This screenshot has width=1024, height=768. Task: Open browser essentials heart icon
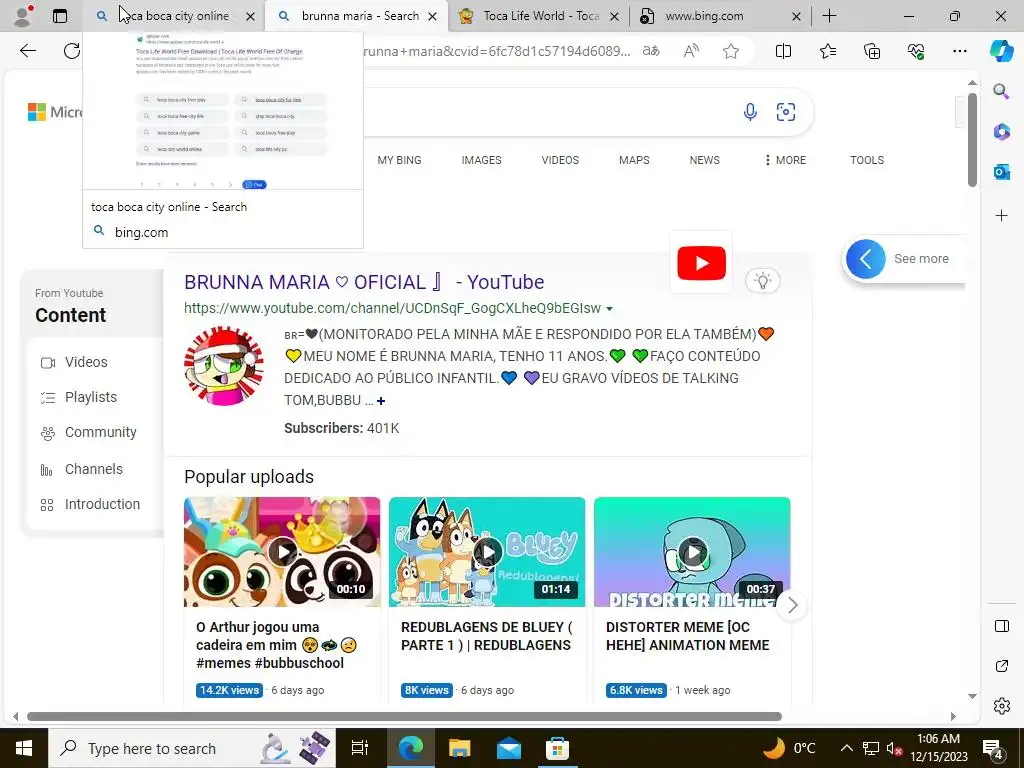pos(916,51)
